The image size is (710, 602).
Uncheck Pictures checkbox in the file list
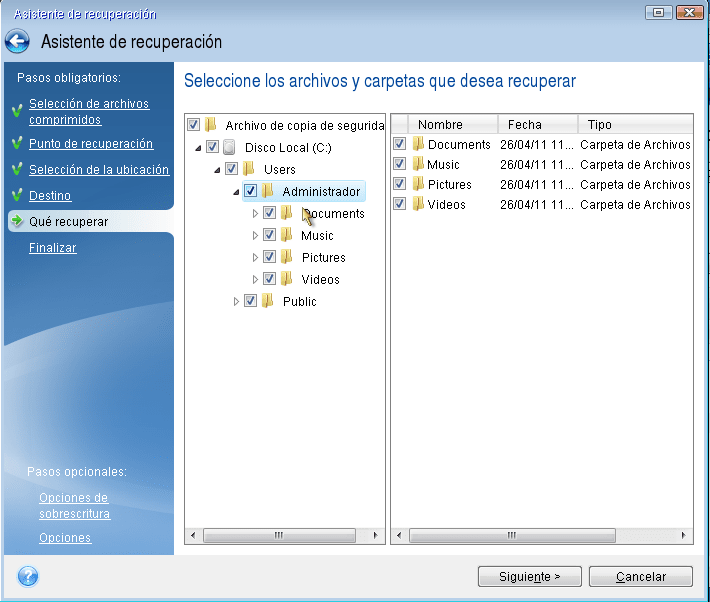click(399, 184)
